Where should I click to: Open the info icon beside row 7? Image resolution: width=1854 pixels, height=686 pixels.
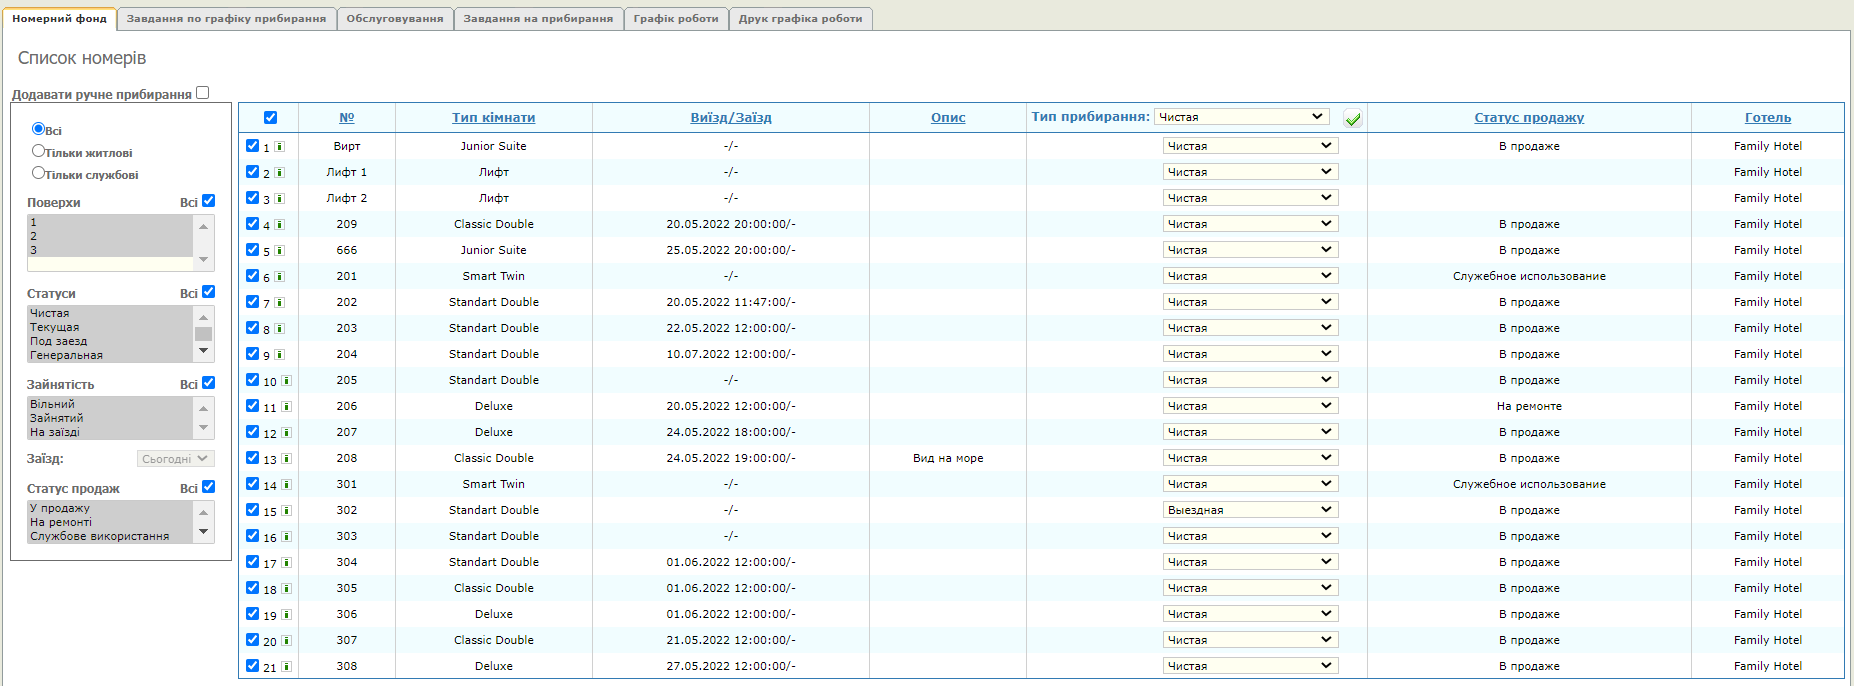(x=280, y=303)
